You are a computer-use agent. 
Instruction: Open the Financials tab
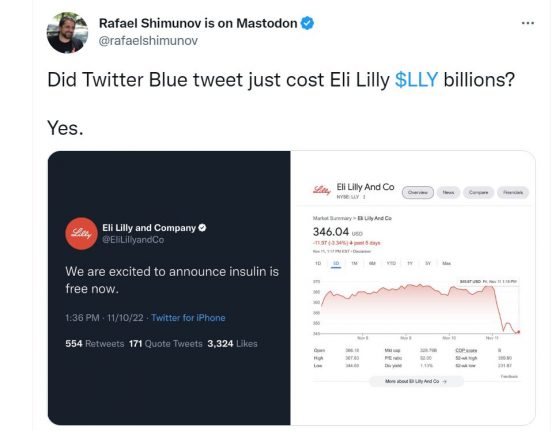pos(513,192)
